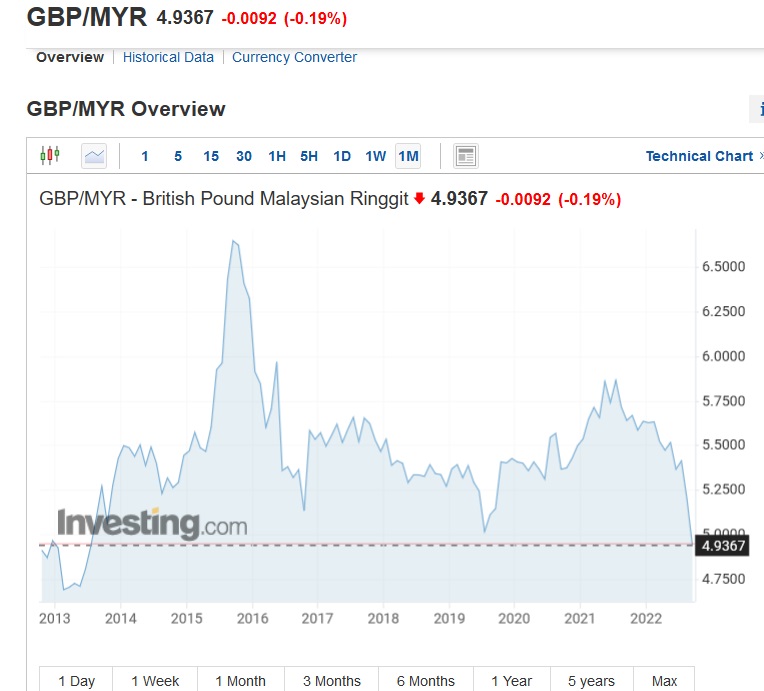Pick the 1W chart interval
Screen dimensions: 764x691
[x=375, y=156]
